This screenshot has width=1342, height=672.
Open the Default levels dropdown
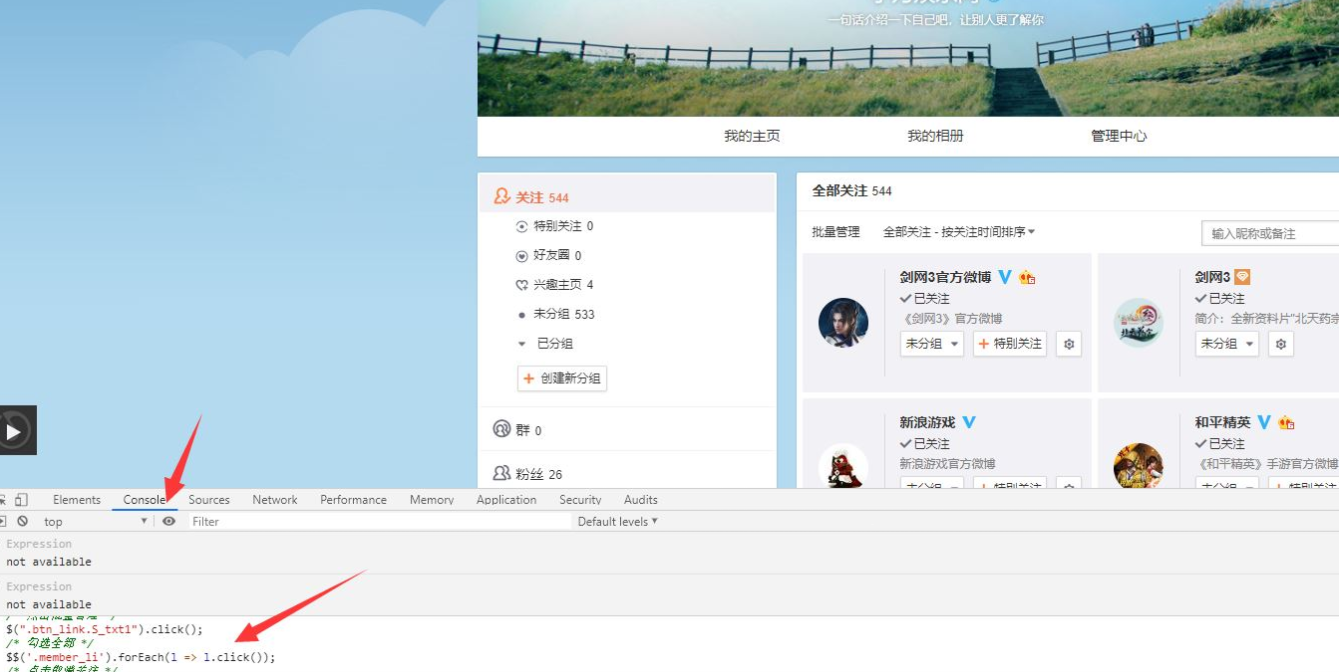point(617,521)
